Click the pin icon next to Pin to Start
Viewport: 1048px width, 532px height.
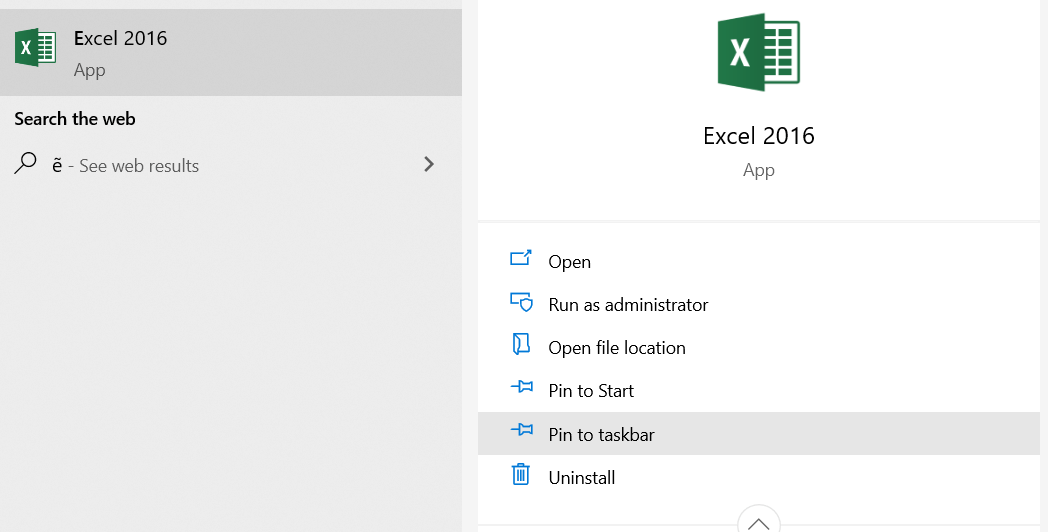pyautogui.click(x=520, y=388)
